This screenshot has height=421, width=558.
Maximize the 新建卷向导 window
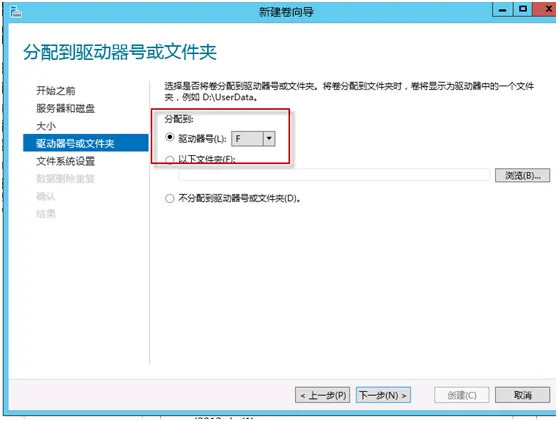[522, 9]
